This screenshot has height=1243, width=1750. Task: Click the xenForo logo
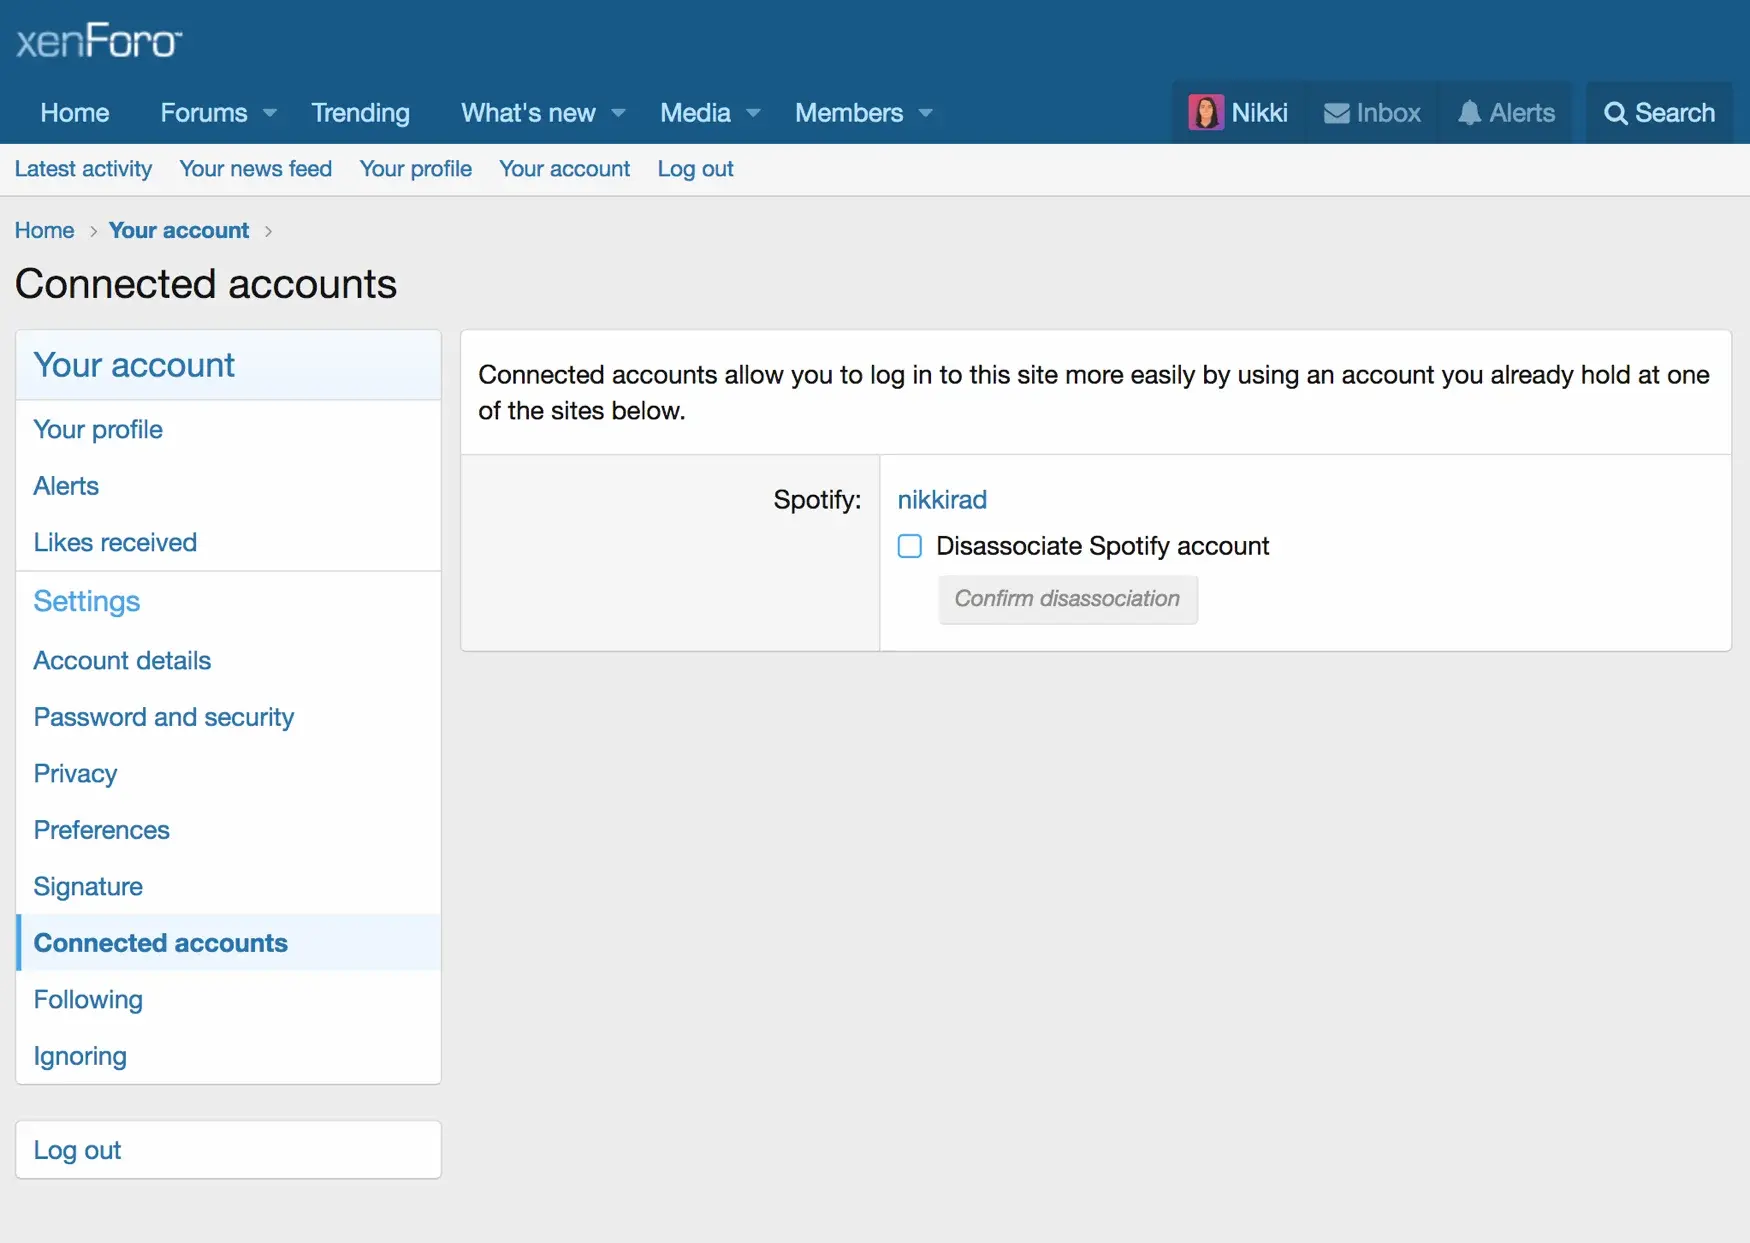(x=98, y=41)
